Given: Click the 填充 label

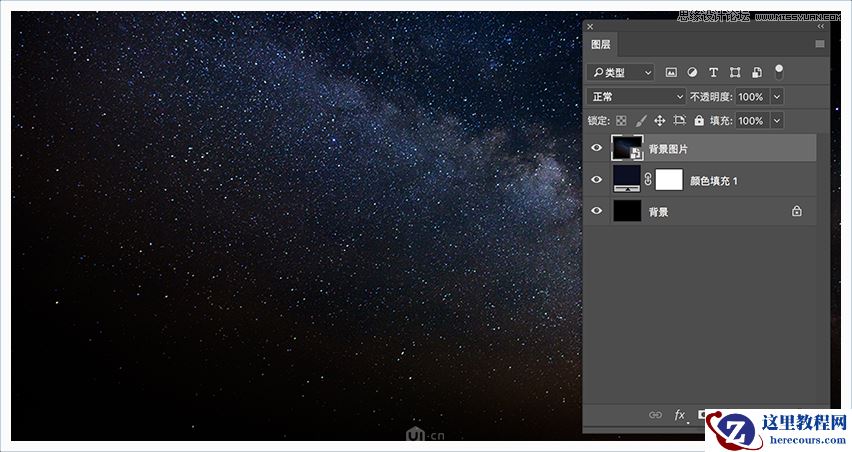Looking at the screenshot, I should pos(721,121).
